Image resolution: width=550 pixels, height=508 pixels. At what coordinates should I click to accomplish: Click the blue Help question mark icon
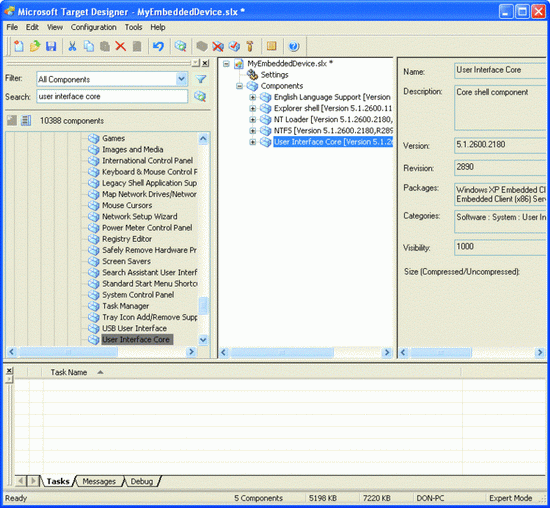point(294,46)
